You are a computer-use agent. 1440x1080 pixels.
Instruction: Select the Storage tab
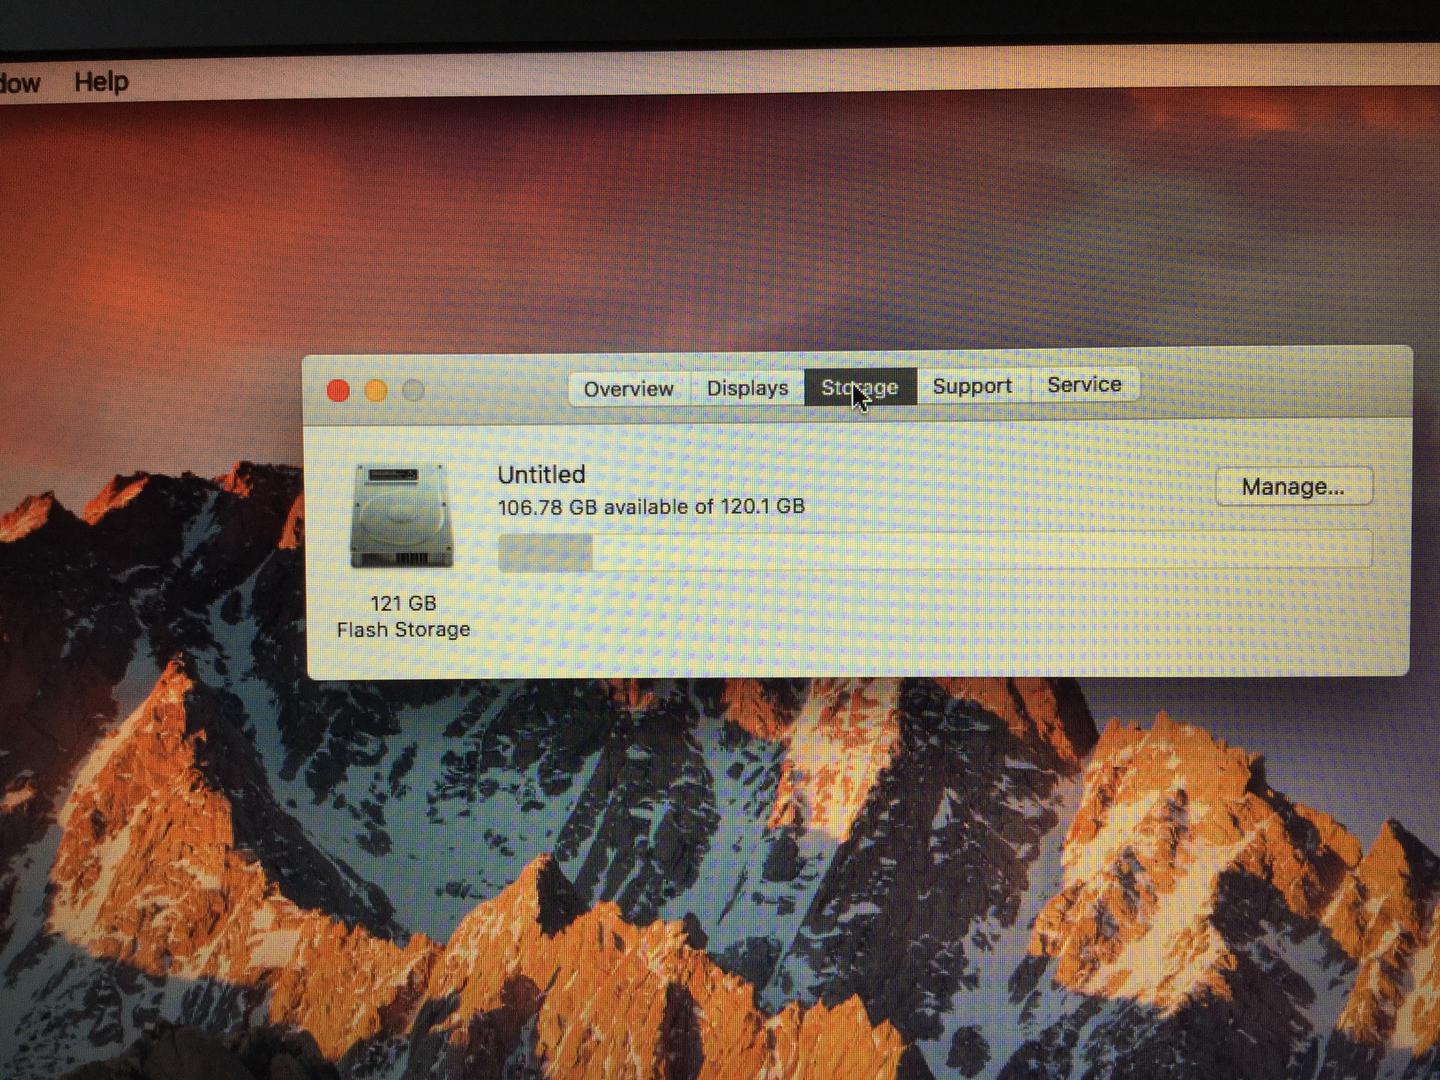coord(860,386)
